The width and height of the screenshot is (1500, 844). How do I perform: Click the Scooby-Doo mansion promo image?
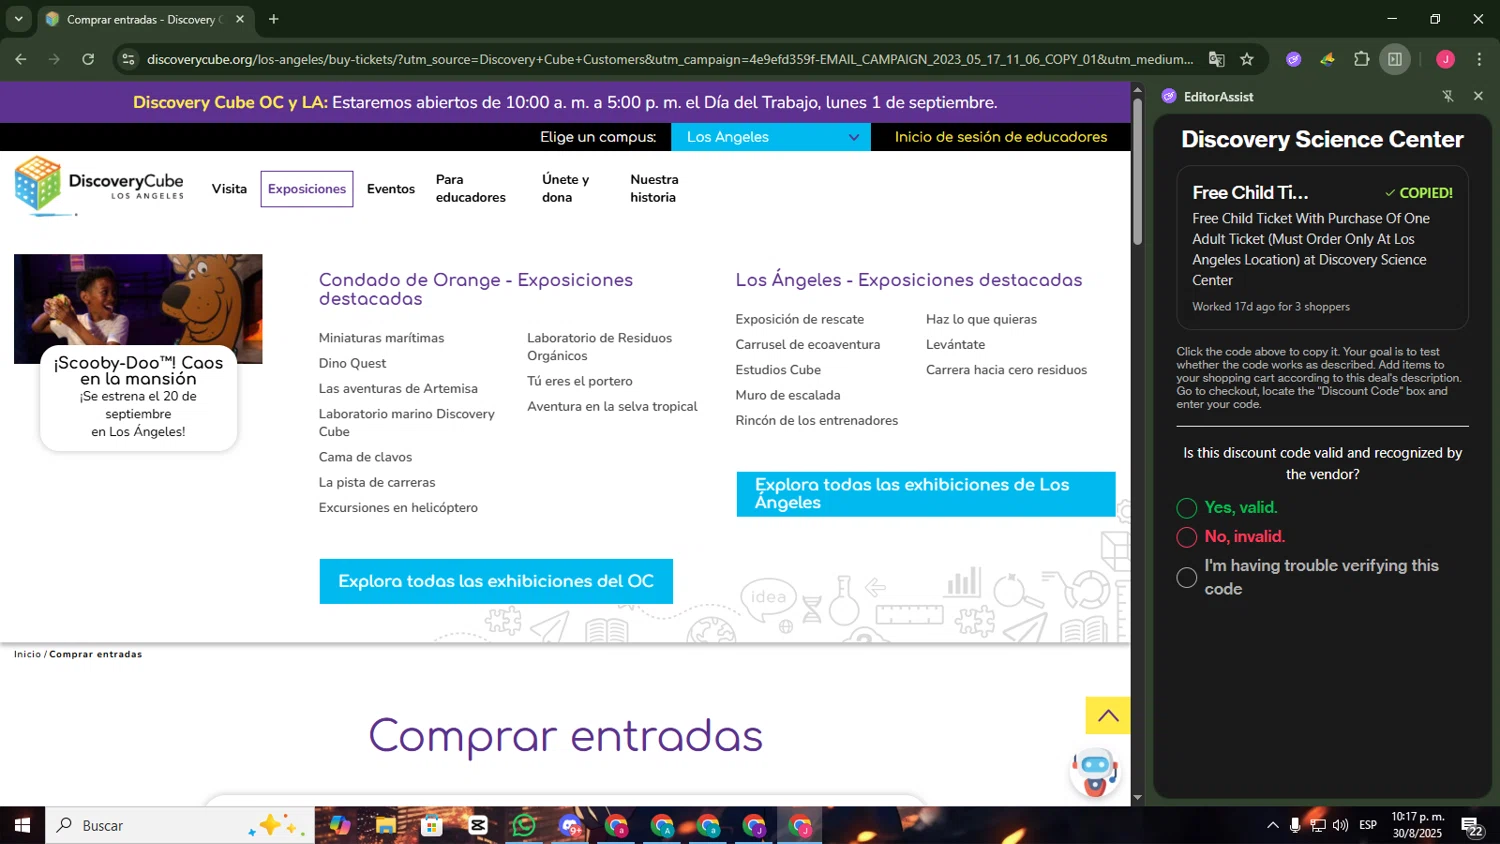(x=138, y=308)
